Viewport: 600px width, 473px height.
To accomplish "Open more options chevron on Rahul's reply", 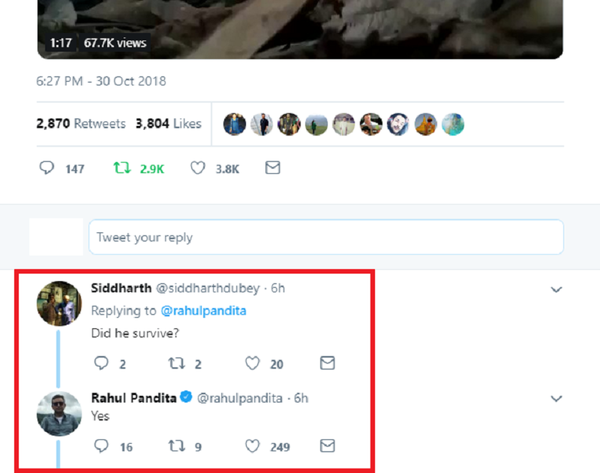I will click(x=556, y=398).
